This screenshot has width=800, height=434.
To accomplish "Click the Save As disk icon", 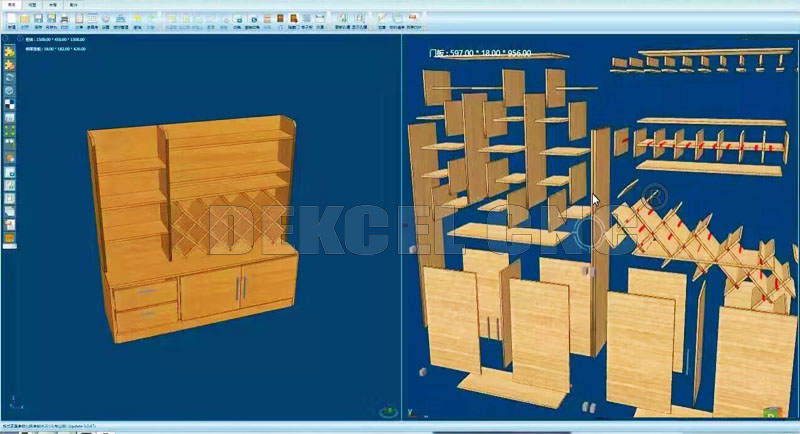I will coord(52,19).
